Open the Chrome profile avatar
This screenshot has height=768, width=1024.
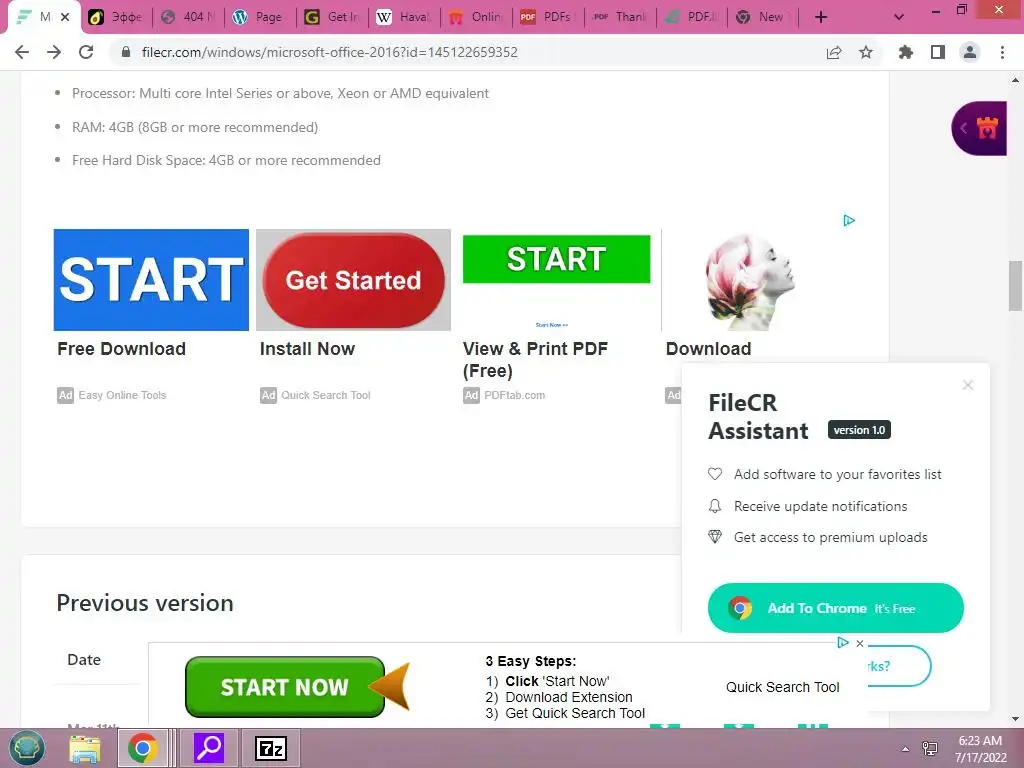coord(970,52)
